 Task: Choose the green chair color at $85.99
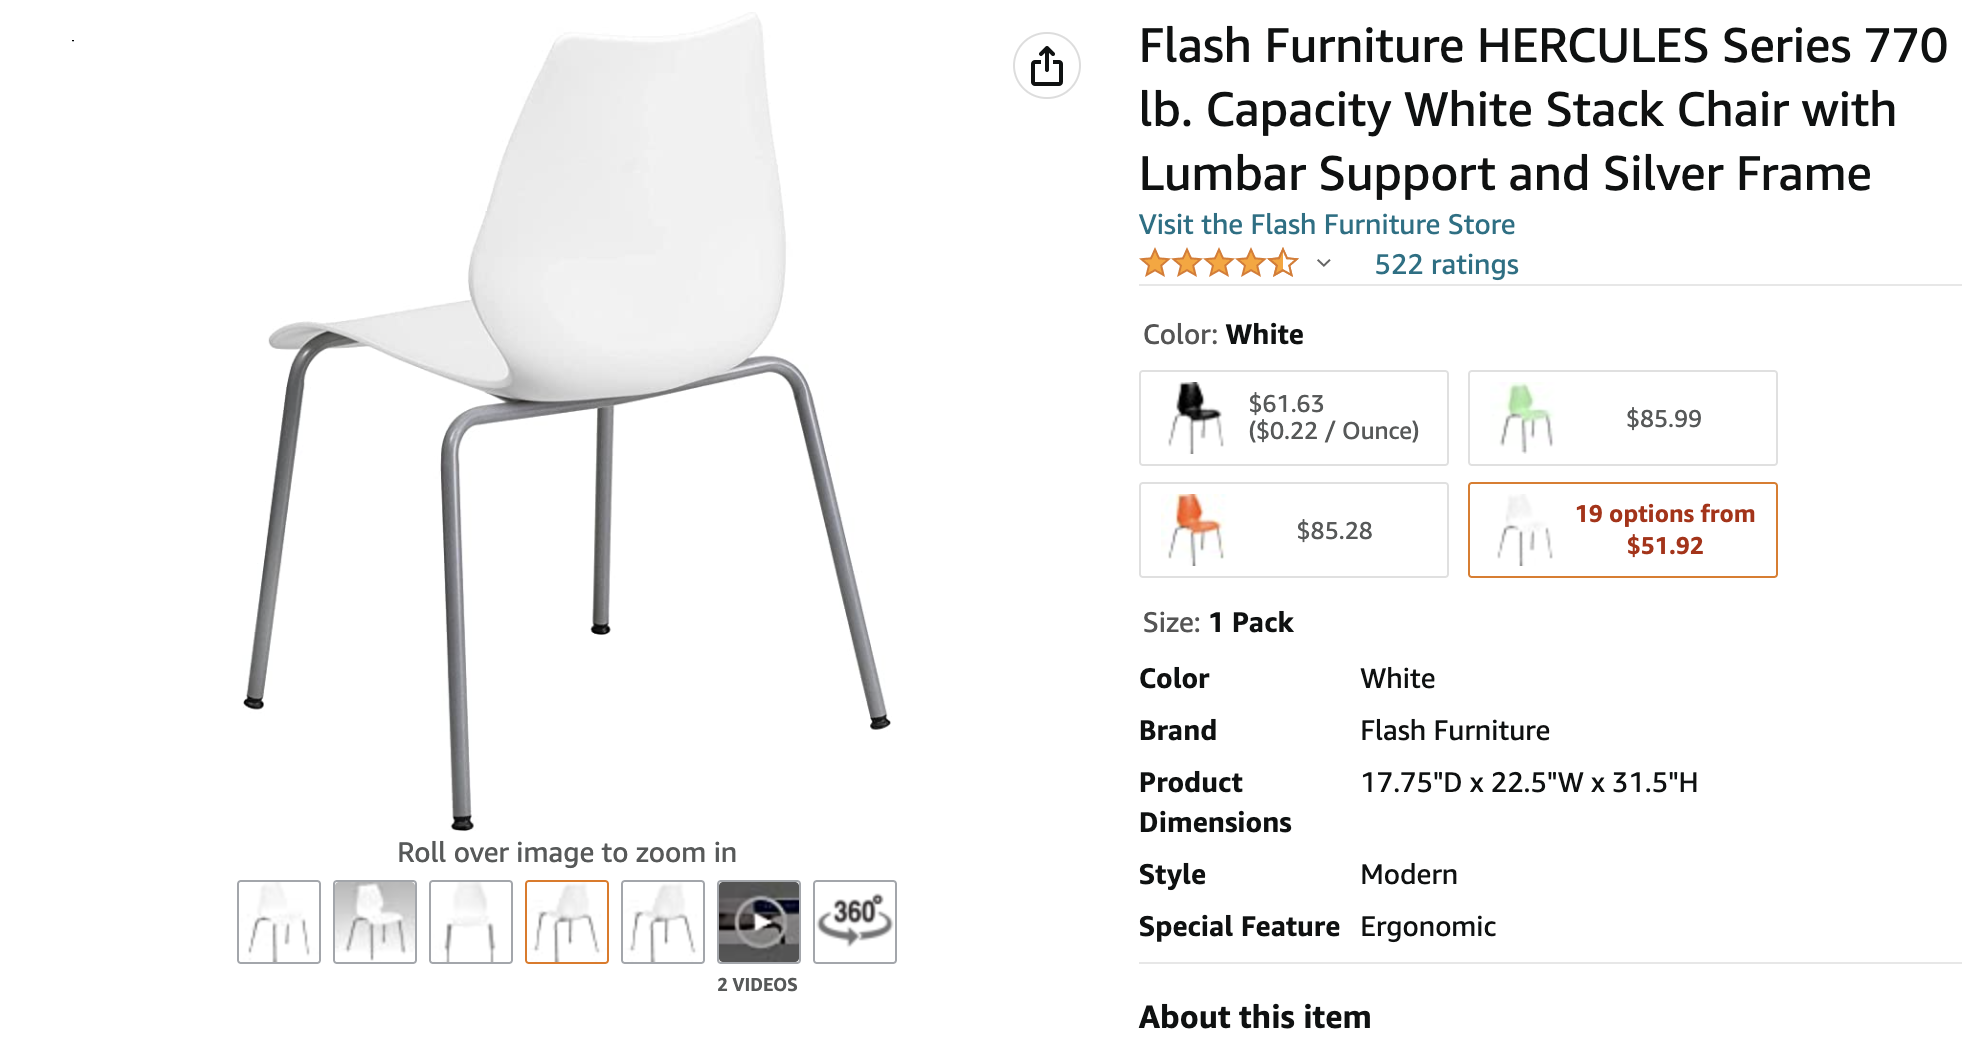point(1622,418)
